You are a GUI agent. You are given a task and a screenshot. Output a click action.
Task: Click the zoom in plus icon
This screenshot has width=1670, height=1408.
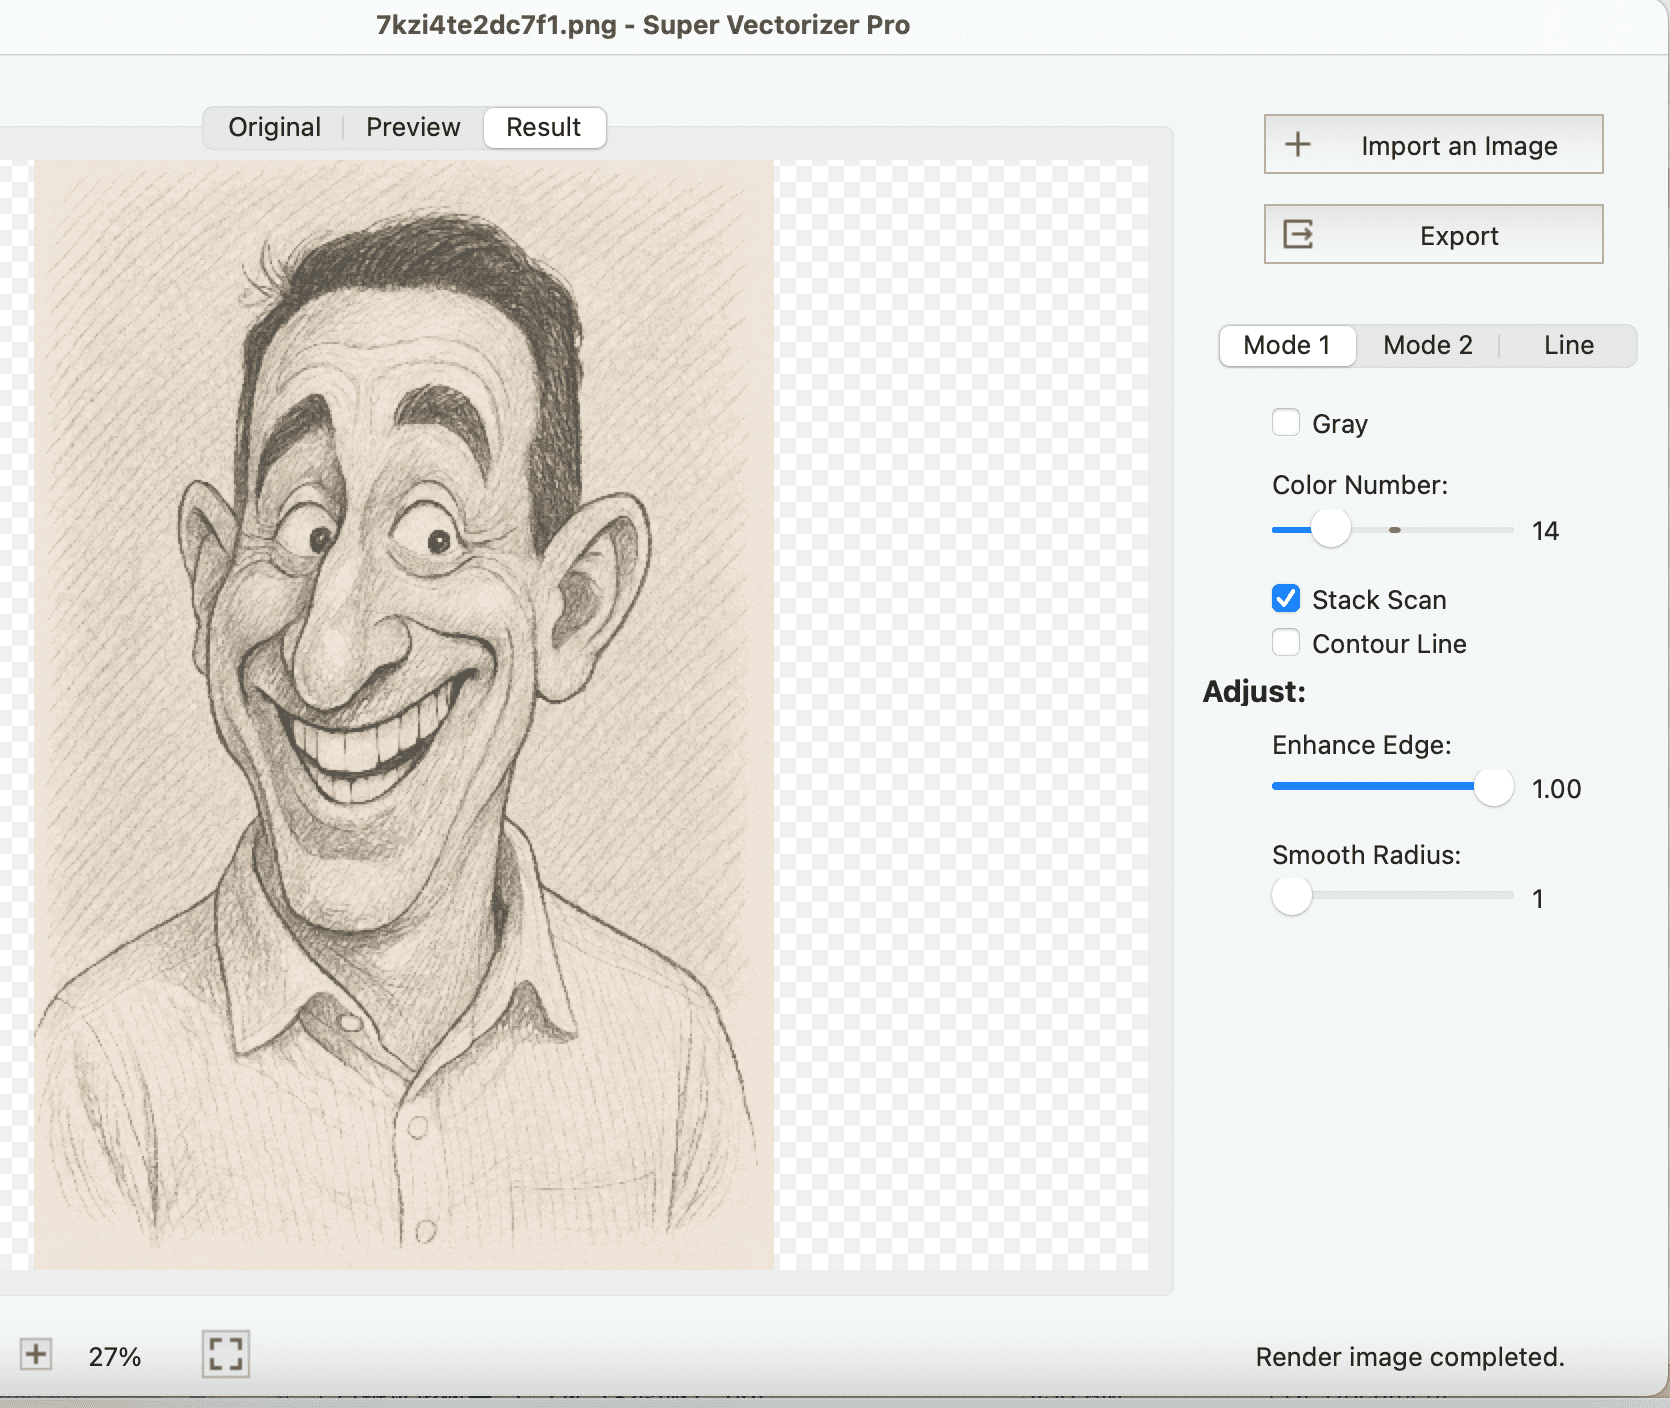pyautogui.click(x=36, y=1354)
